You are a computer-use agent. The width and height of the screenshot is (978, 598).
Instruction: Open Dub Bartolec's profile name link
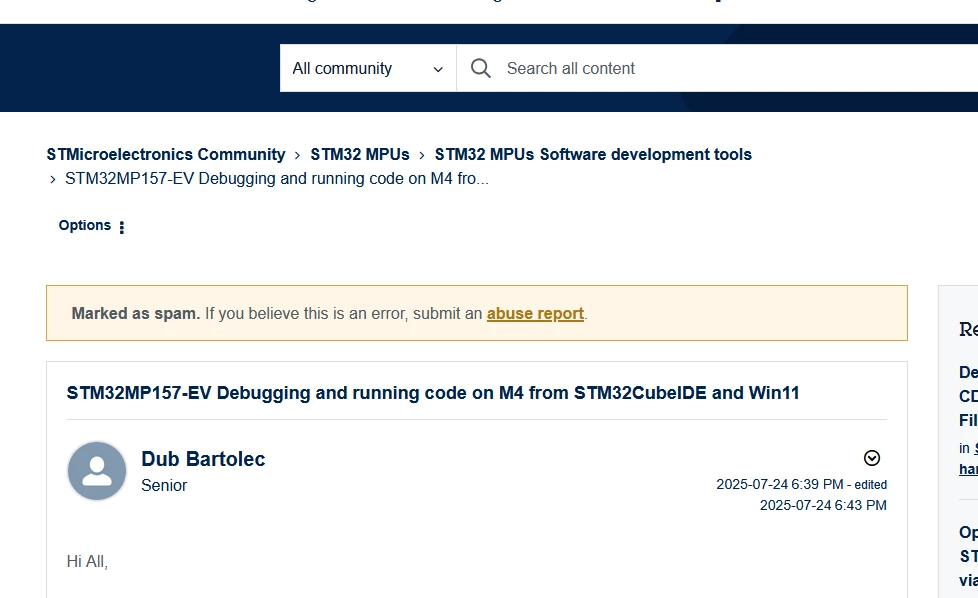pos(203,459)
